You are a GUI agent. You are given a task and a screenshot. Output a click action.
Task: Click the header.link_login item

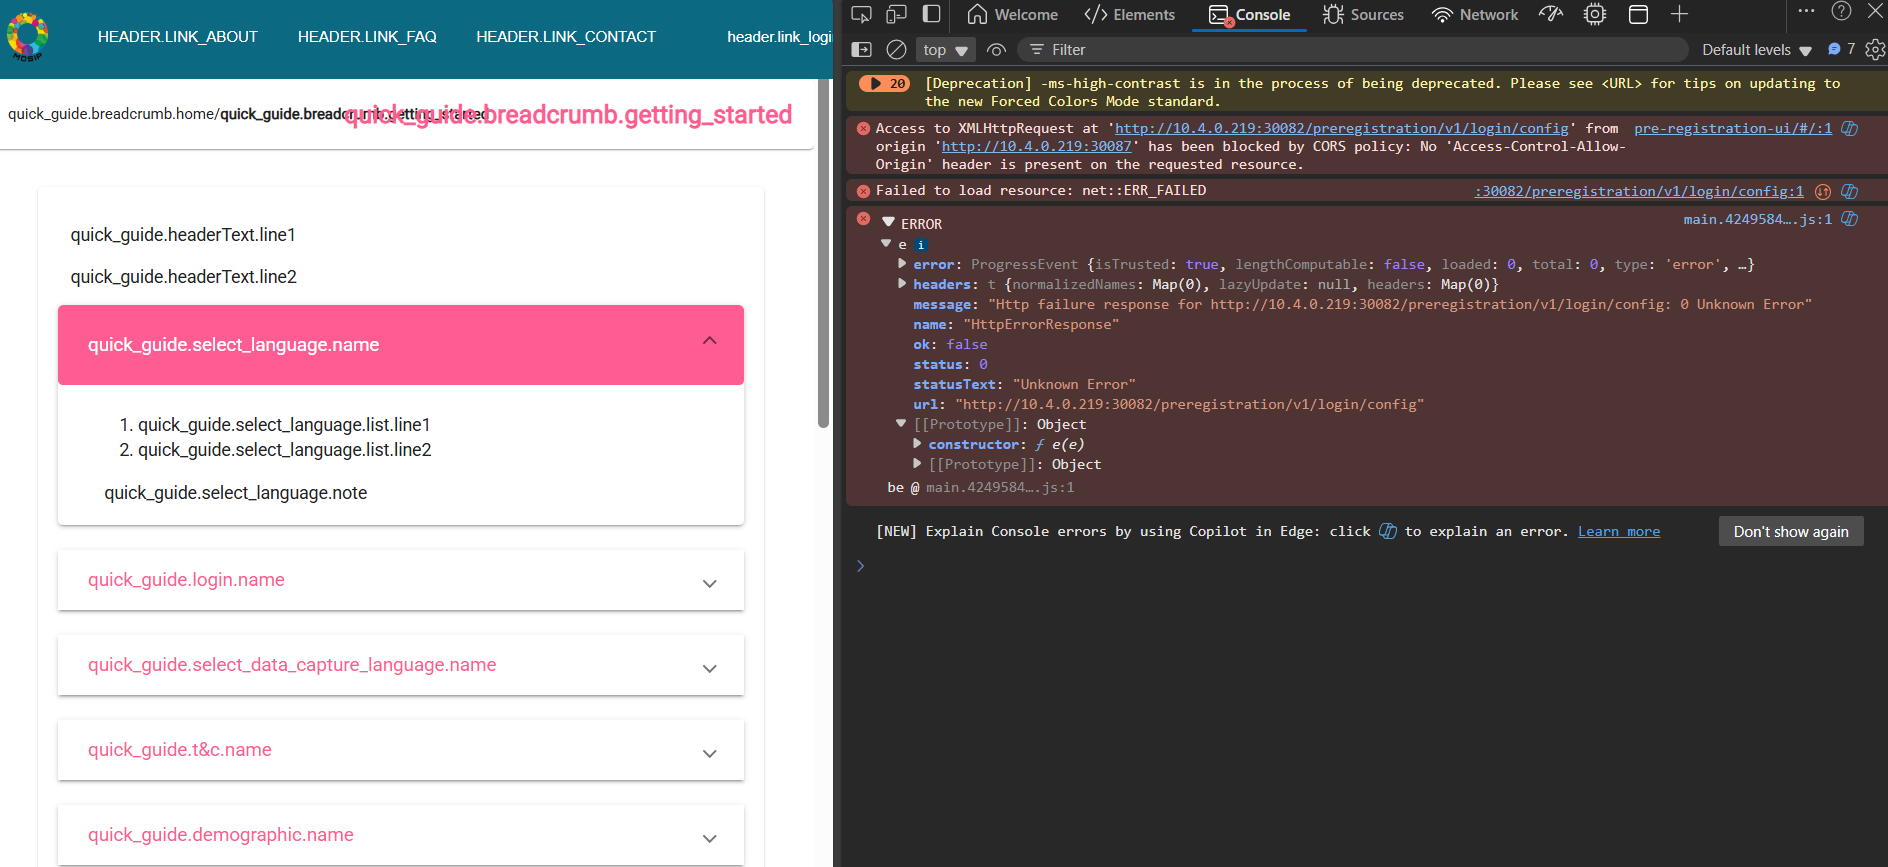[x=780, y=37]
